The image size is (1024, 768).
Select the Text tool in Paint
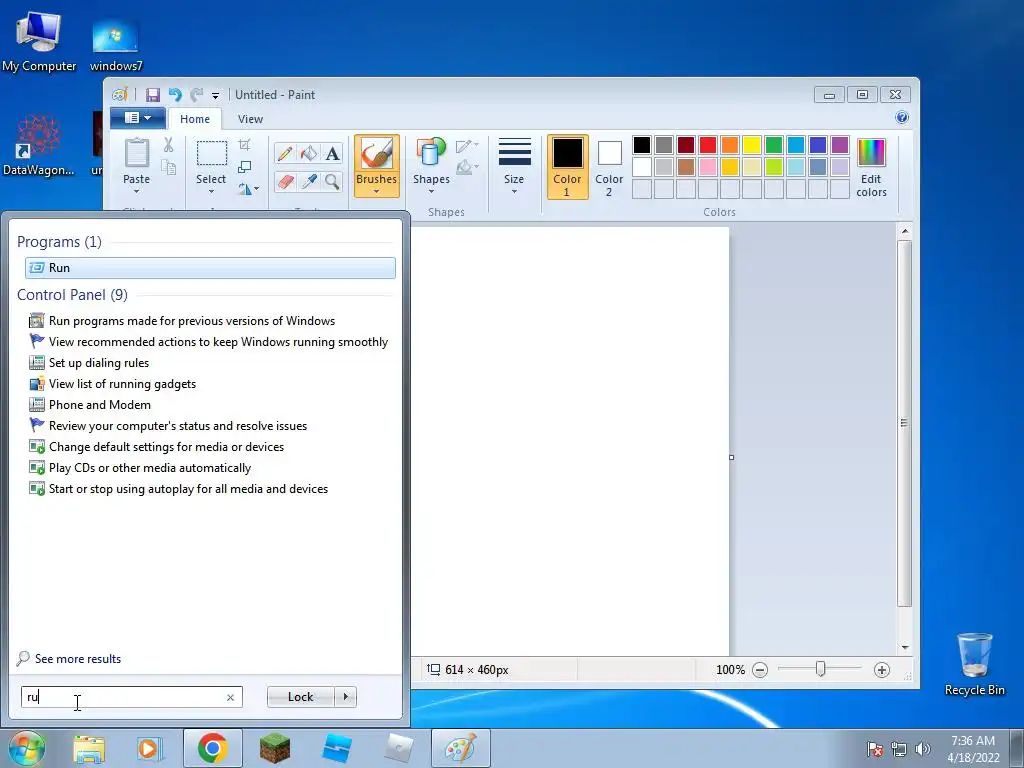point(332,154)
